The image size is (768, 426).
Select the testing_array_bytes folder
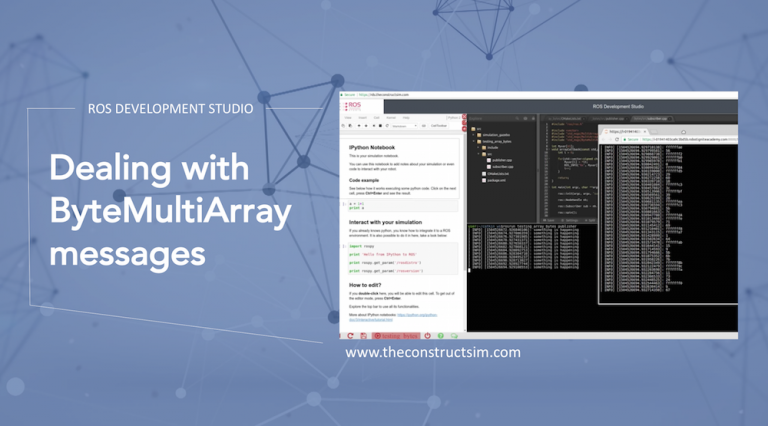(x=497, y=142)
